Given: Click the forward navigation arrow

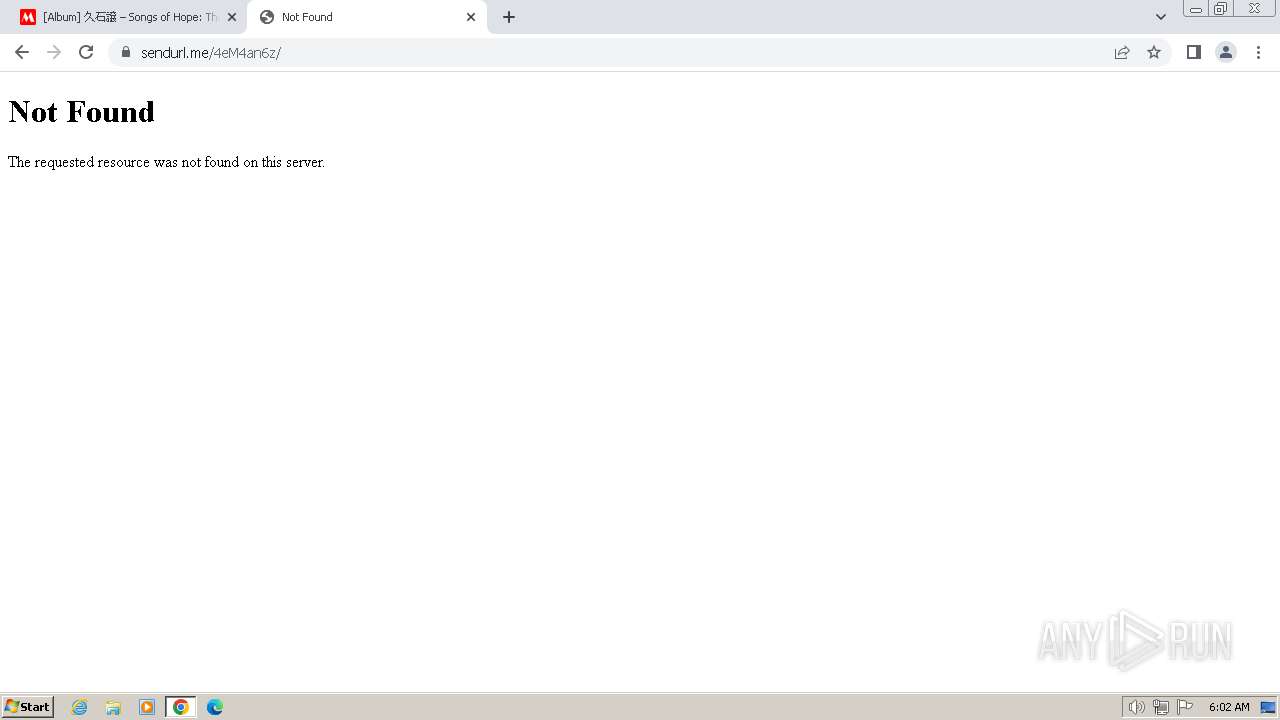Looking at the screenshot, I should 54,52.
